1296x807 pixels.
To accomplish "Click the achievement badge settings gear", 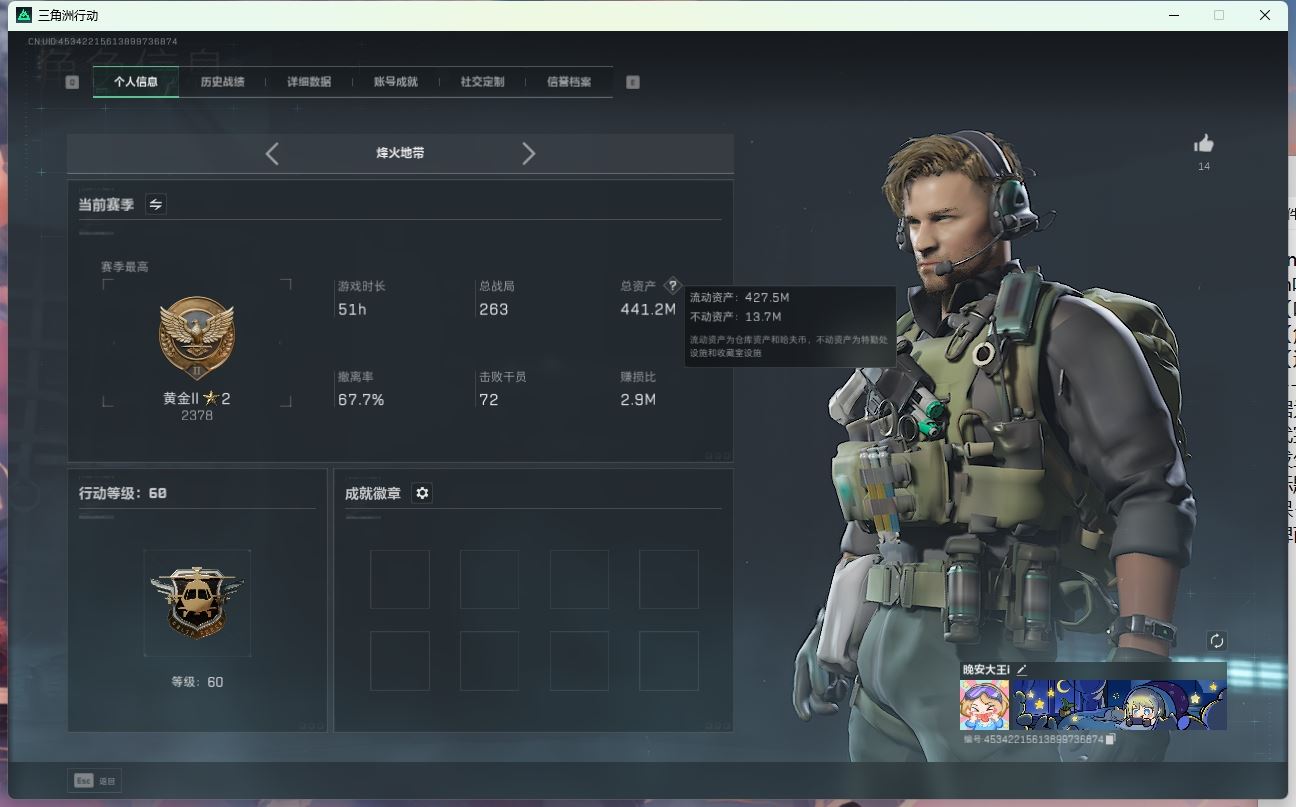I will pos(422,493).
